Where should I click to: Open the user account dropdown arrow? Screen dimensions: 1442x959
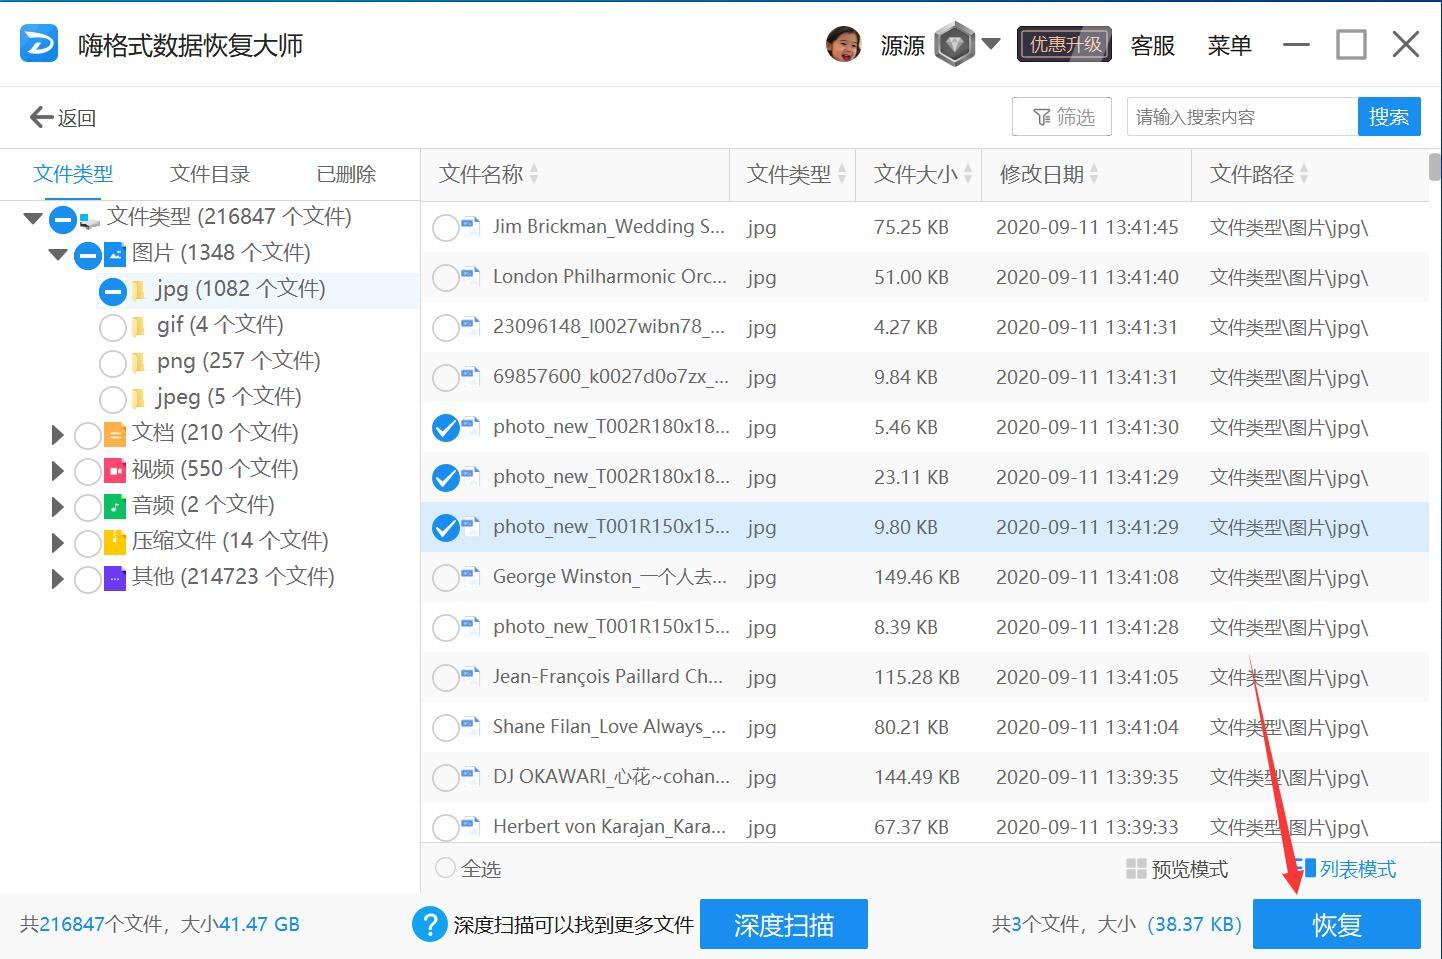[x=991, y=44]
